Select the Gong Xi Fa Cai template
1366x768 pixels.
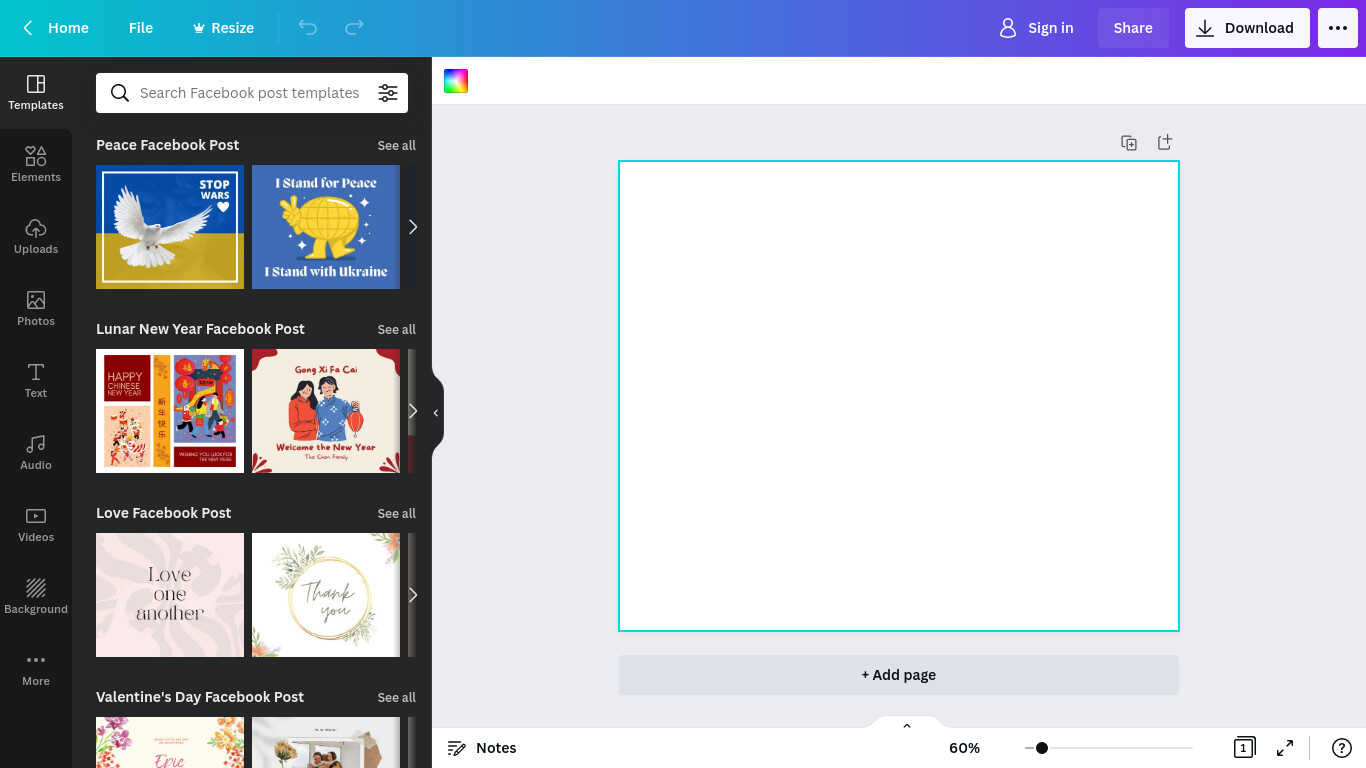point(326,411)
